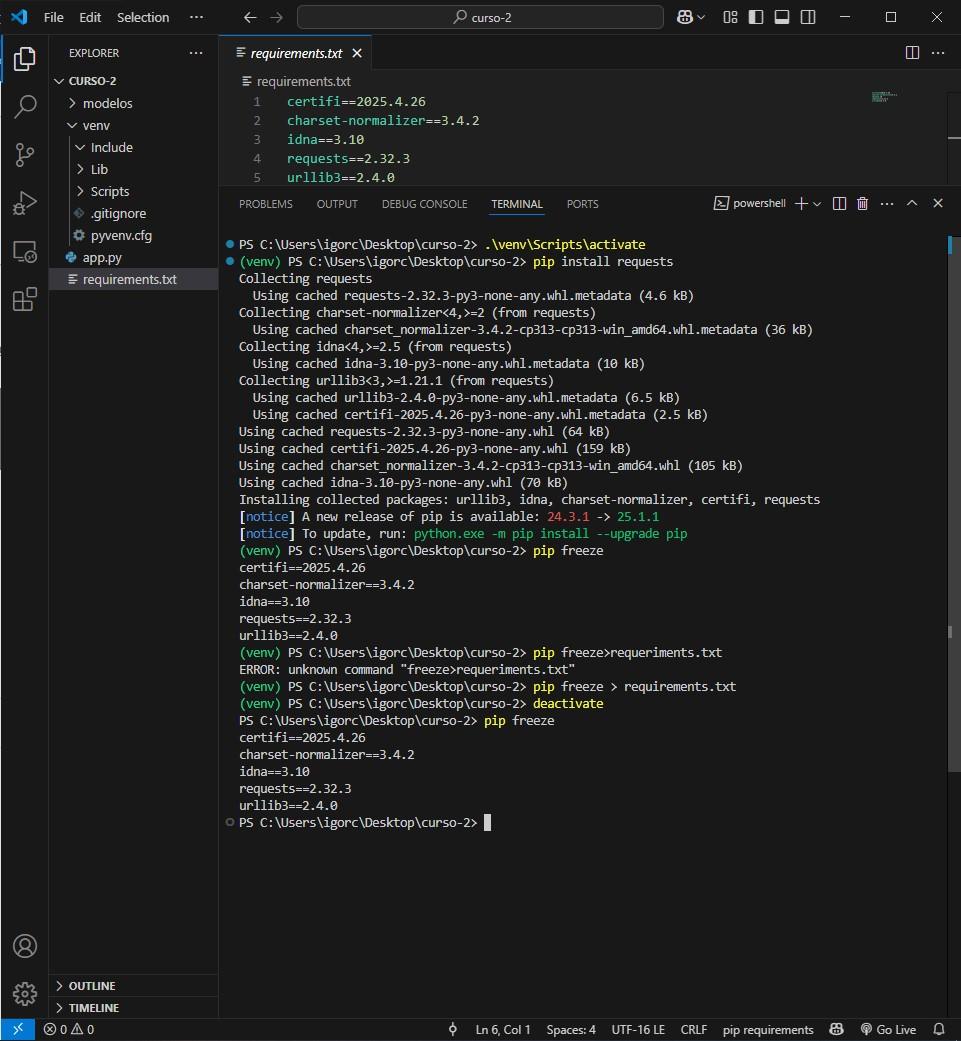Screen dimensions: 961x1041
Task: Toggle secondary side bar visibility
Action: click(x=808, y=17)
